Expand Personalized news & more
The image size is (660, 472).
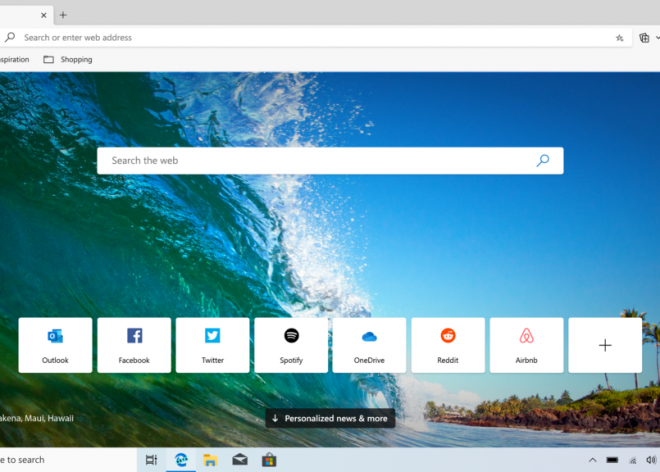click(x=330, y=418)
